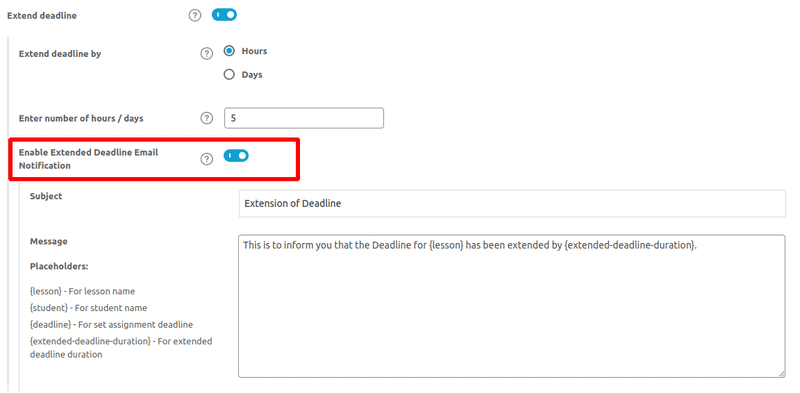Select the Hours radio button

(229, 51)
